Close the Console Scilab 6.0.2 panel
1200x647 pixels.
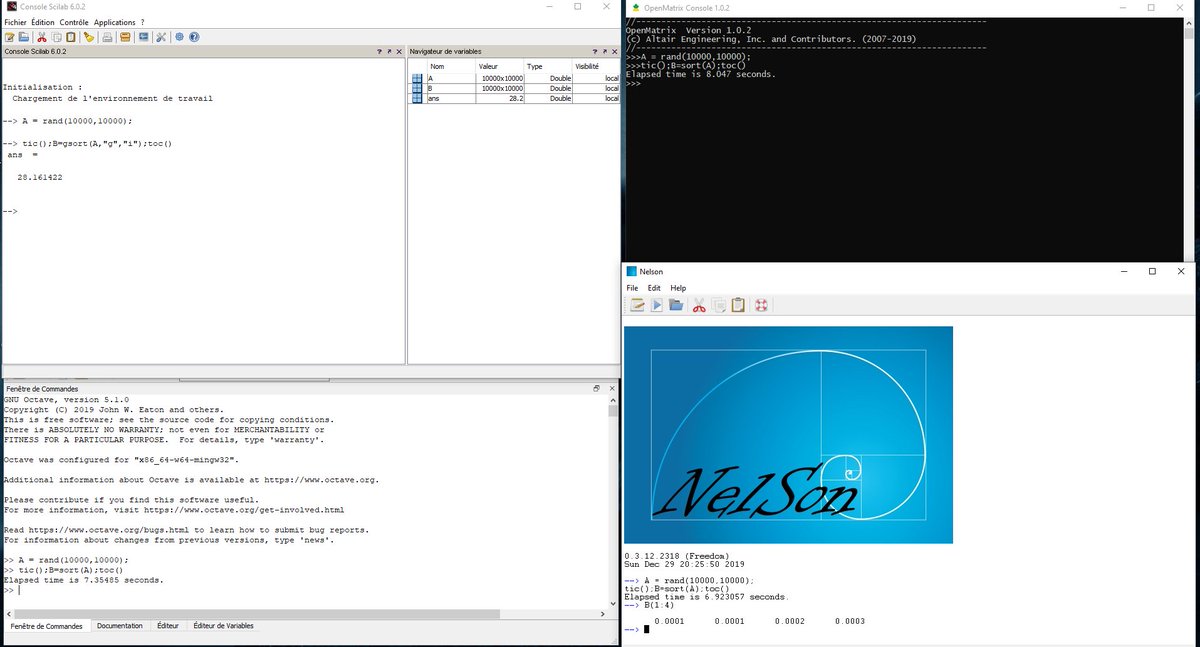[398, 52]
